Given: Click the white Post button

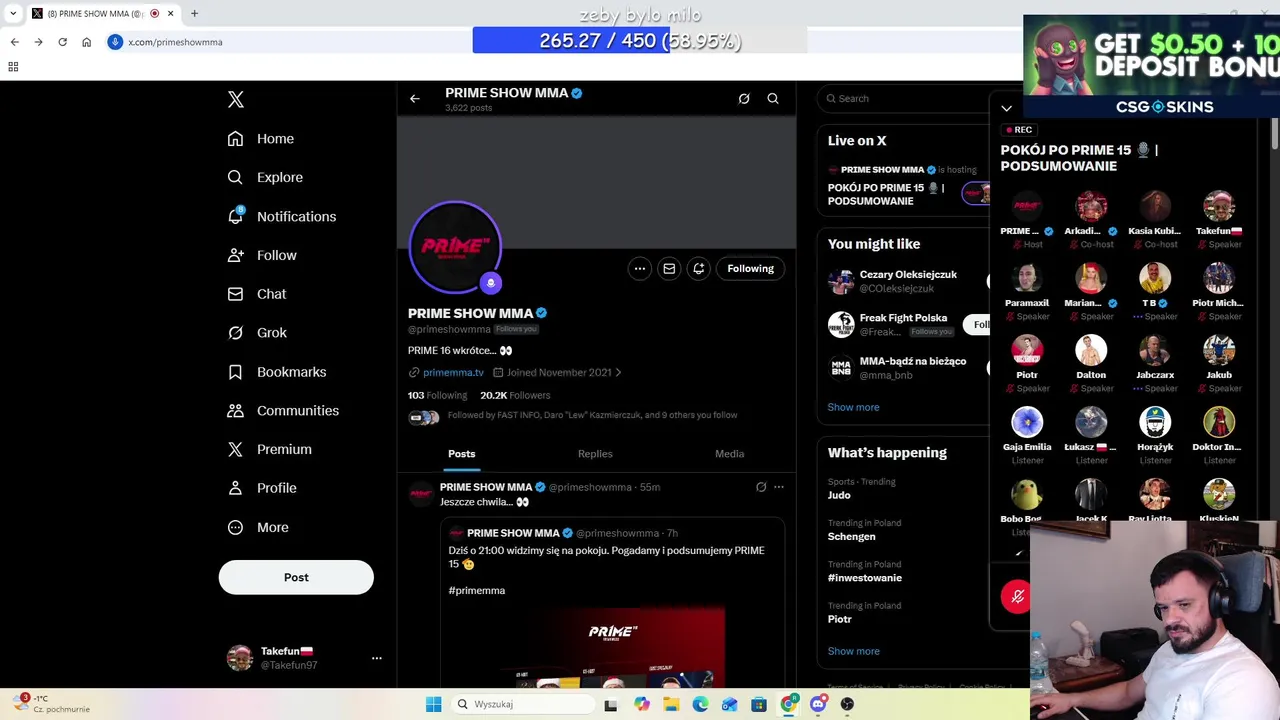Looking at the screenshot, I should [x=296, y=577].
